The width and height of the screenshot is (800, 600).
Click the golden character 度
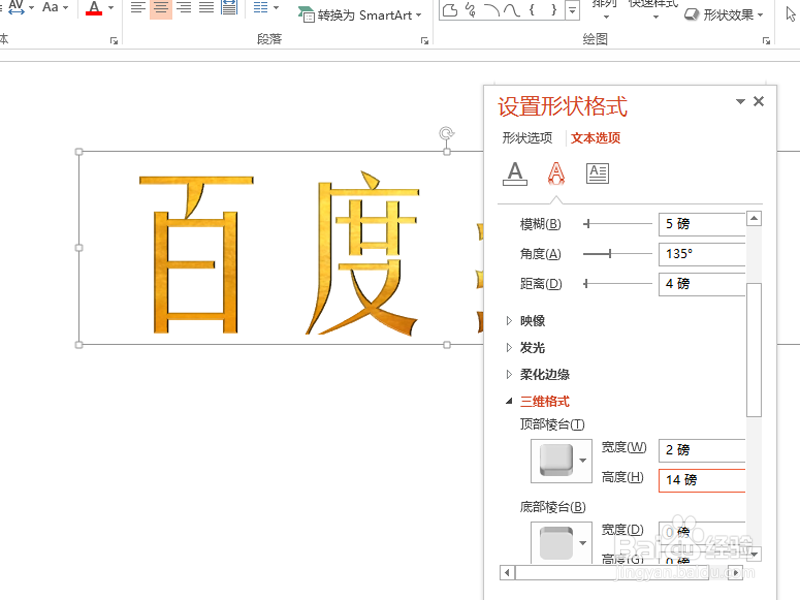click(x=362, y=253)
